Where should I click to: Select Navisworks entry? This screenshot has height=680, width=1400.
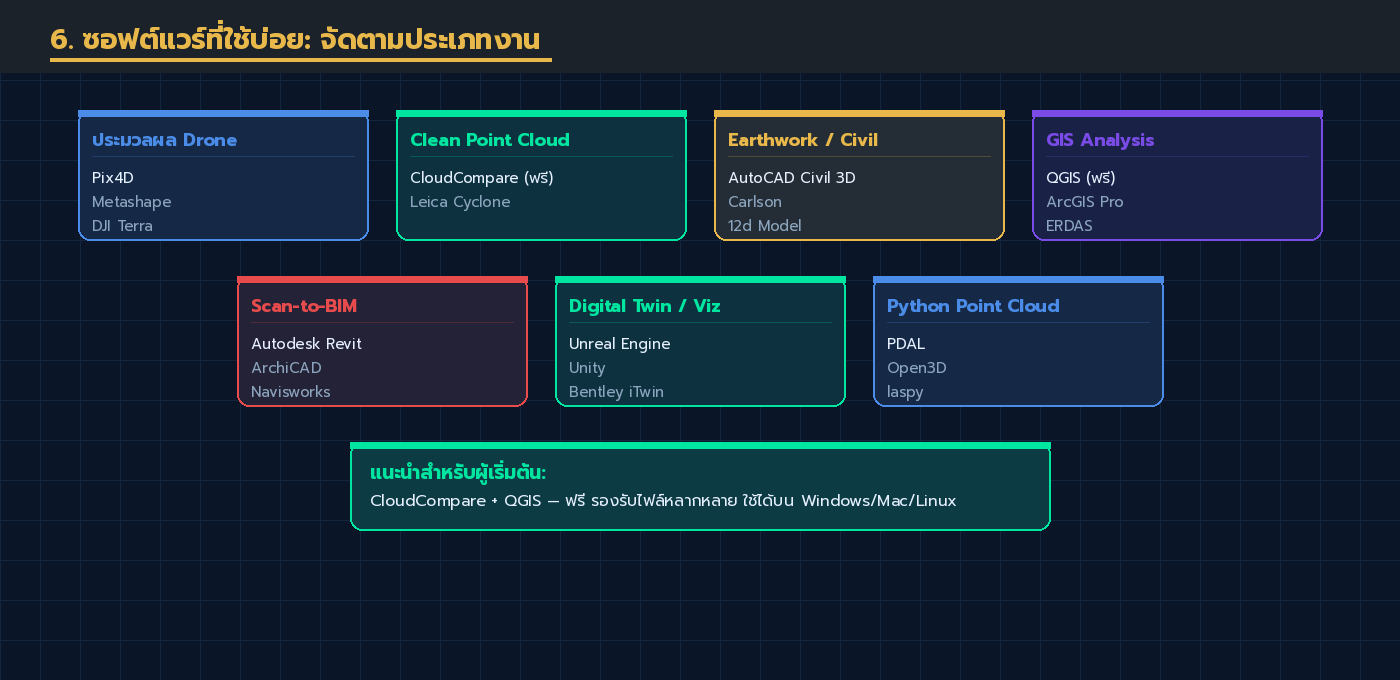pyautogui.click(x=291, y=392)
